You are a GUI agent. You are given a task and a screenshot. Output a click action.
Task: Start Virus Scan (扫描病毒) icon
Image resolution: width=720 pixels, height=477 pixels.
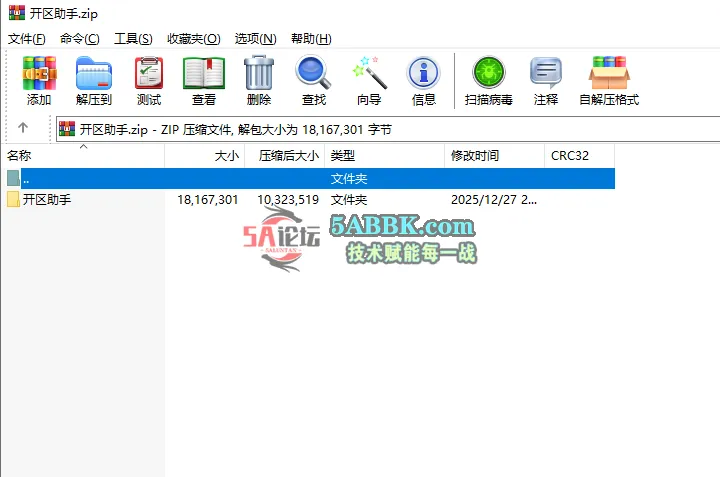[x=489, y=80]
